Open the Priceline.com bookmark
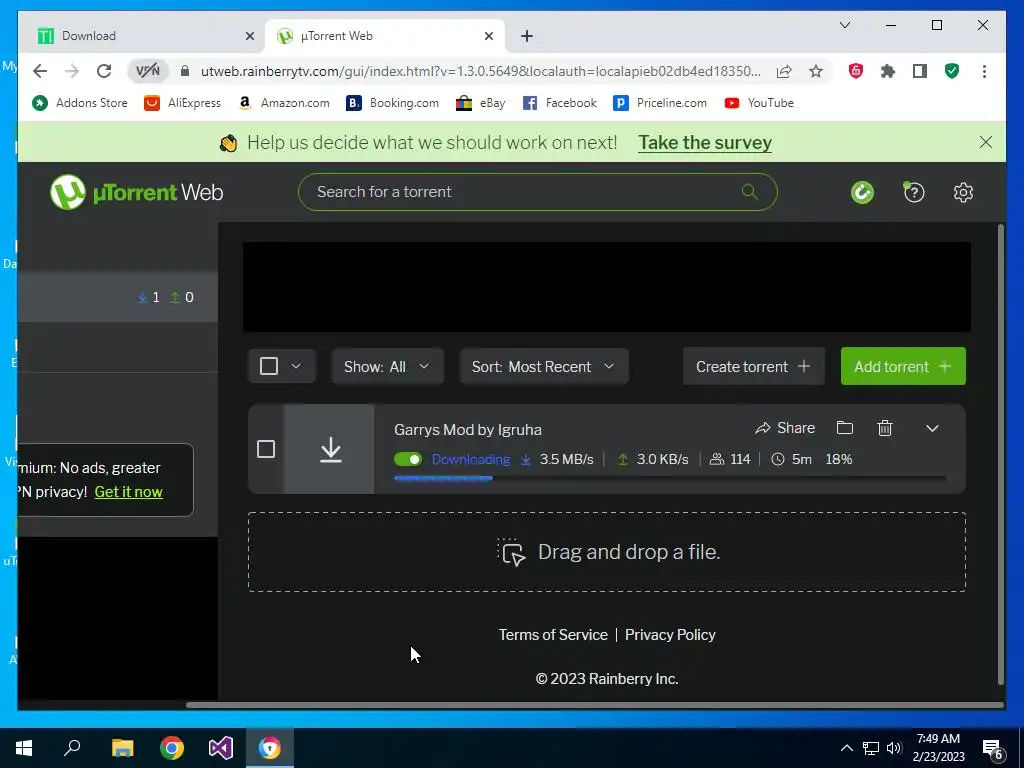The width and height of the screenshot is (1024, 768). [x=660, y=103]
